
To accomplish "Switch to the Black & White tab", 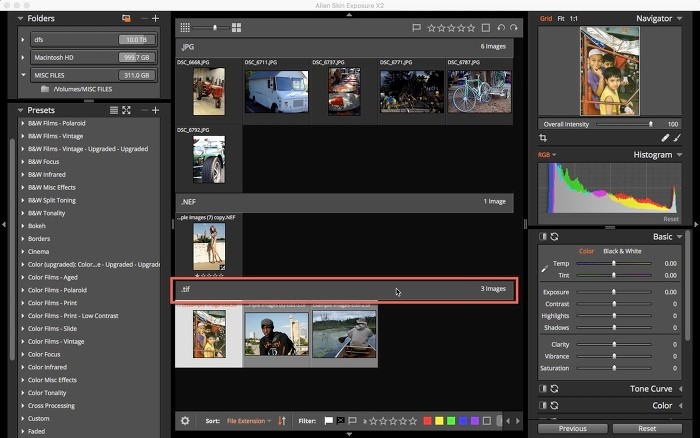I will pos(620,251).
